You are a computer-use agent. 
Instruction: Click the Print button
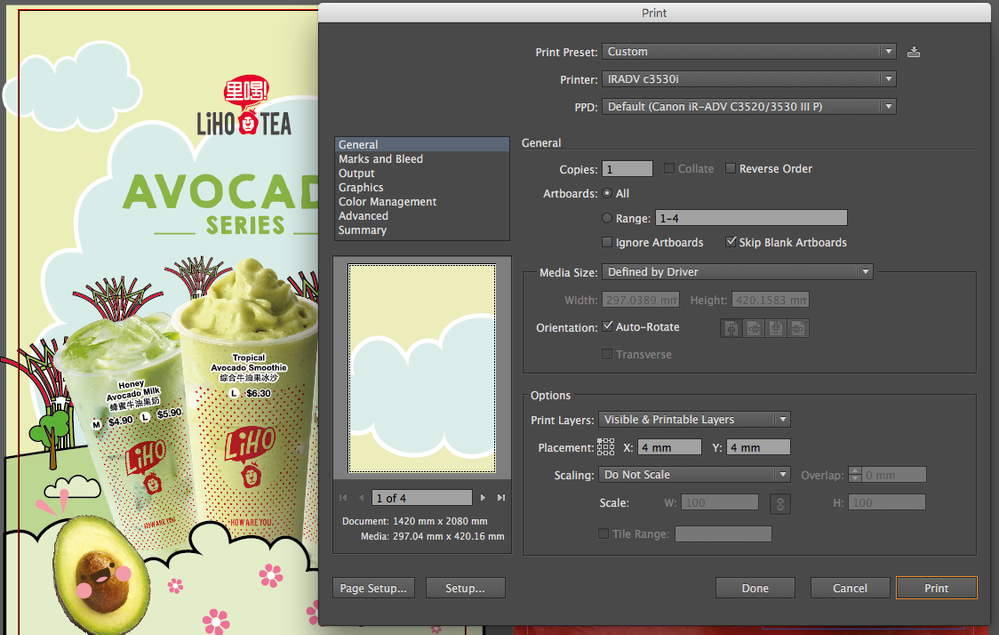(937, 588)
